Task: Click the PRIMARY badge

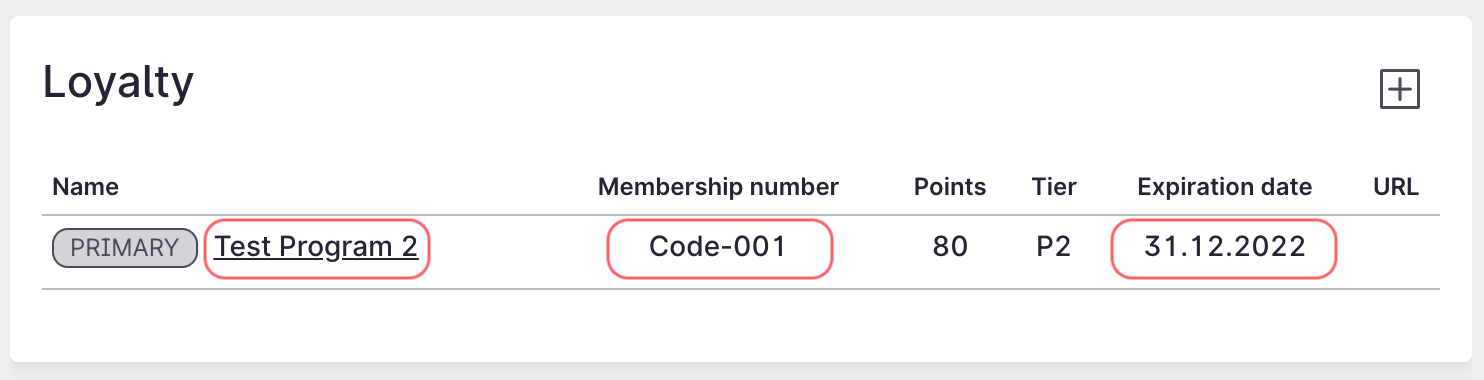Action: tap(125, 248)
